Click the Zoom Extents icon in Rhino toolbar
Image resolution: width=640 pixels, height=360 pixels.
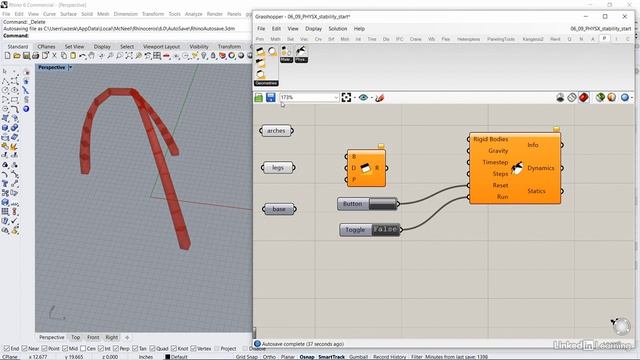pos(129,56)
